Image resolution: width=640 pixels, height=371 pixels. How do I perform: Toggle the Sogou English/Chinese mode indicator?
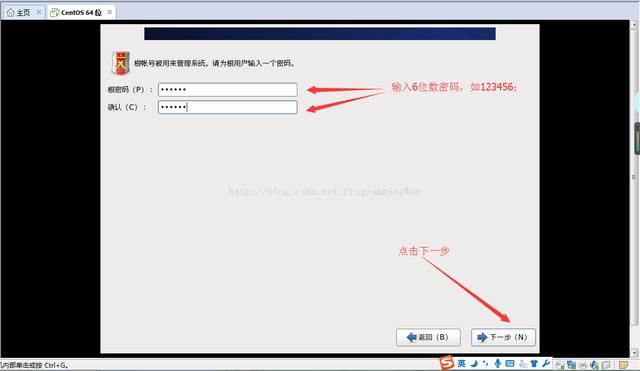tap(461, 363)
